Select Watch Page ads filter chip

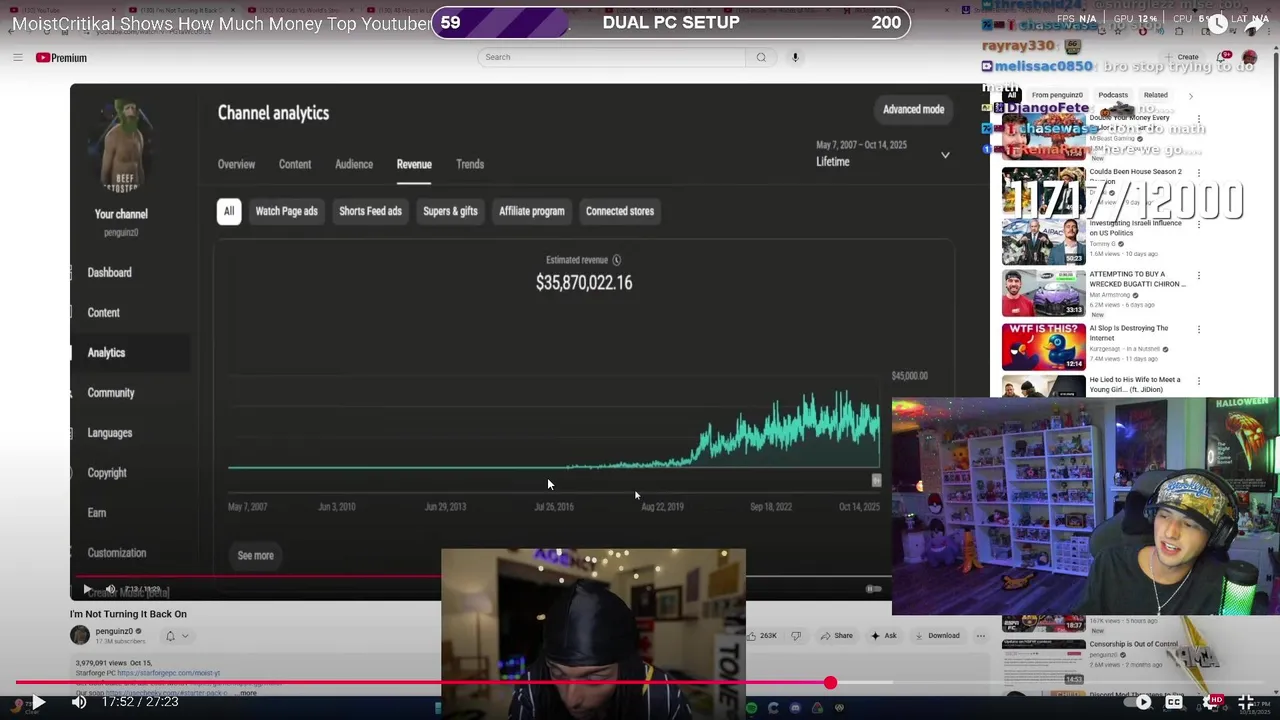[286, 211]
